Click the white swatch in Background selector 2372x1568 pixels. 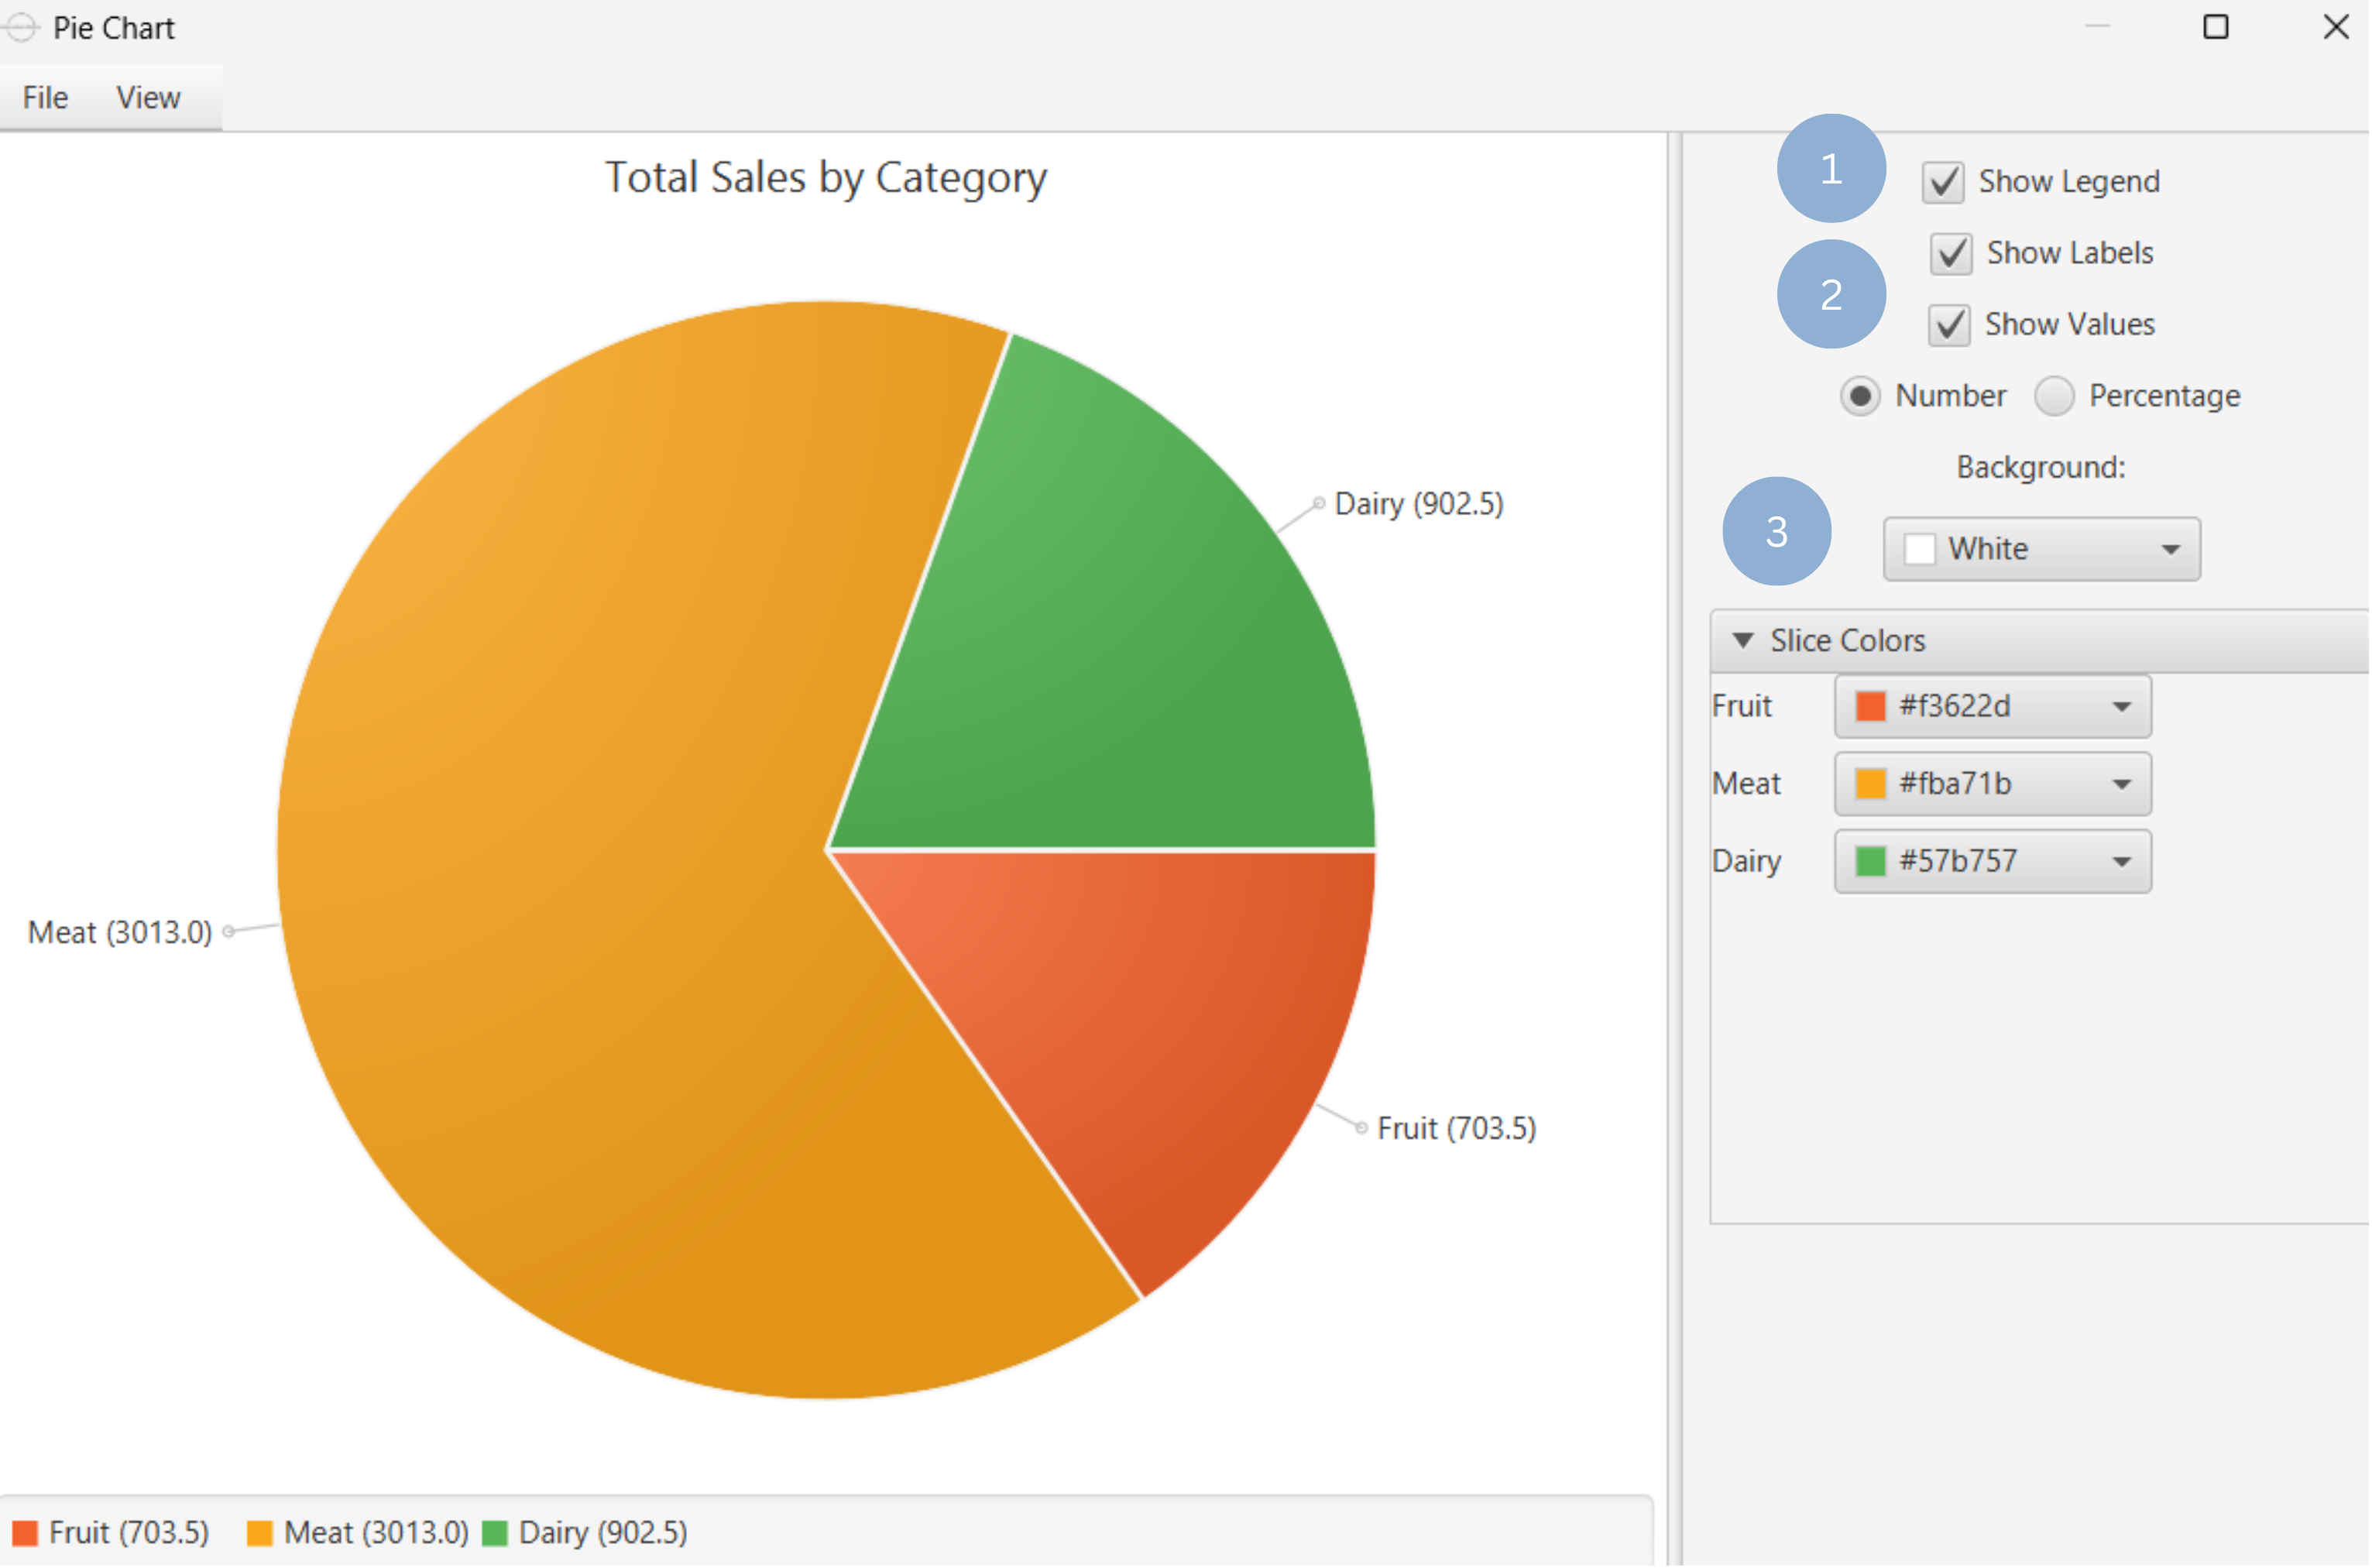[x=1920, y=549]
